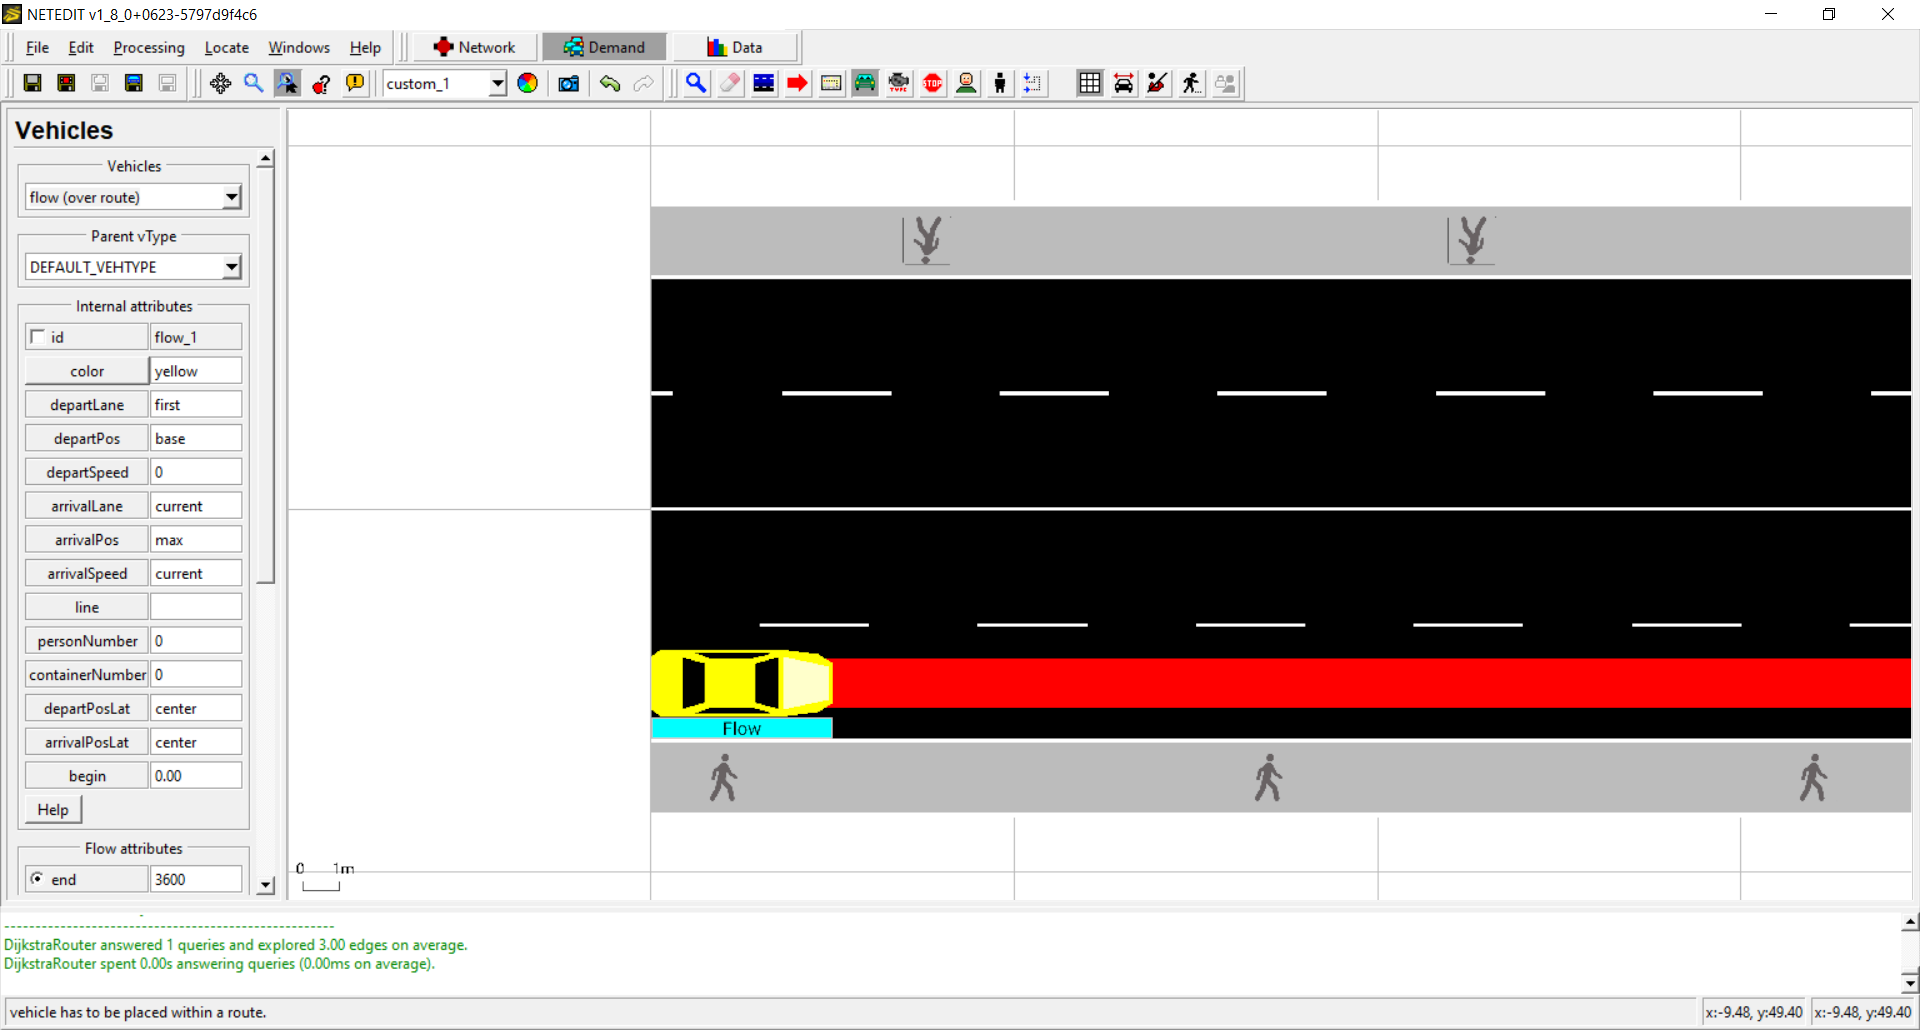Open the flow (over route) vehicles dropdown
The height and width of the screenshot is (1030, 1920).
tap(231, 197)
